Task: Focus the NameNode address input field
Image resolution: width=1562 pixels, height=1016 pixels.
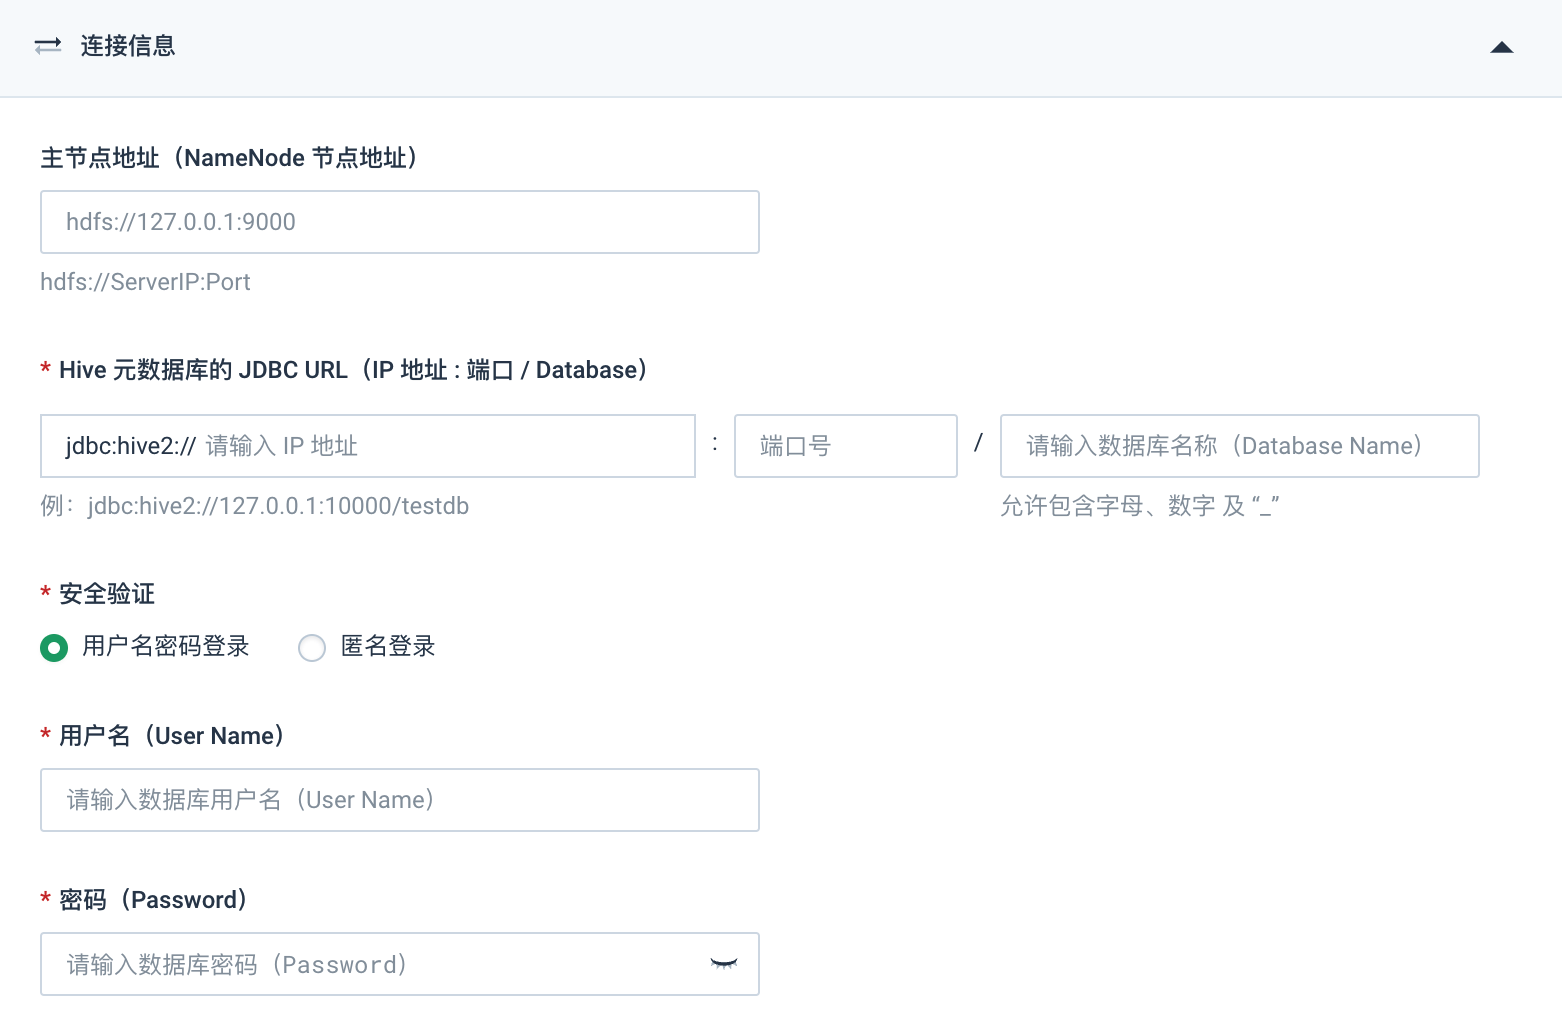Action: (400, 222)
